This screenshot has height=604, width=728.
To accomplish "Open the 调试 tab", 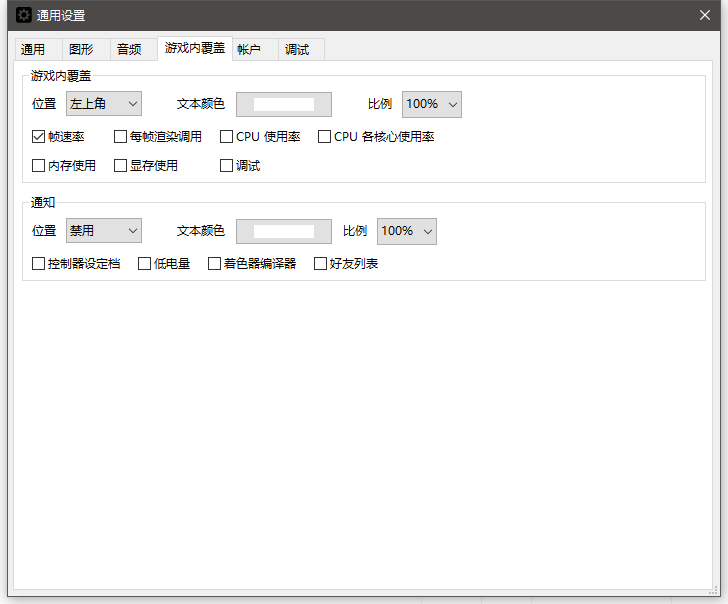I will coord(297,50).
